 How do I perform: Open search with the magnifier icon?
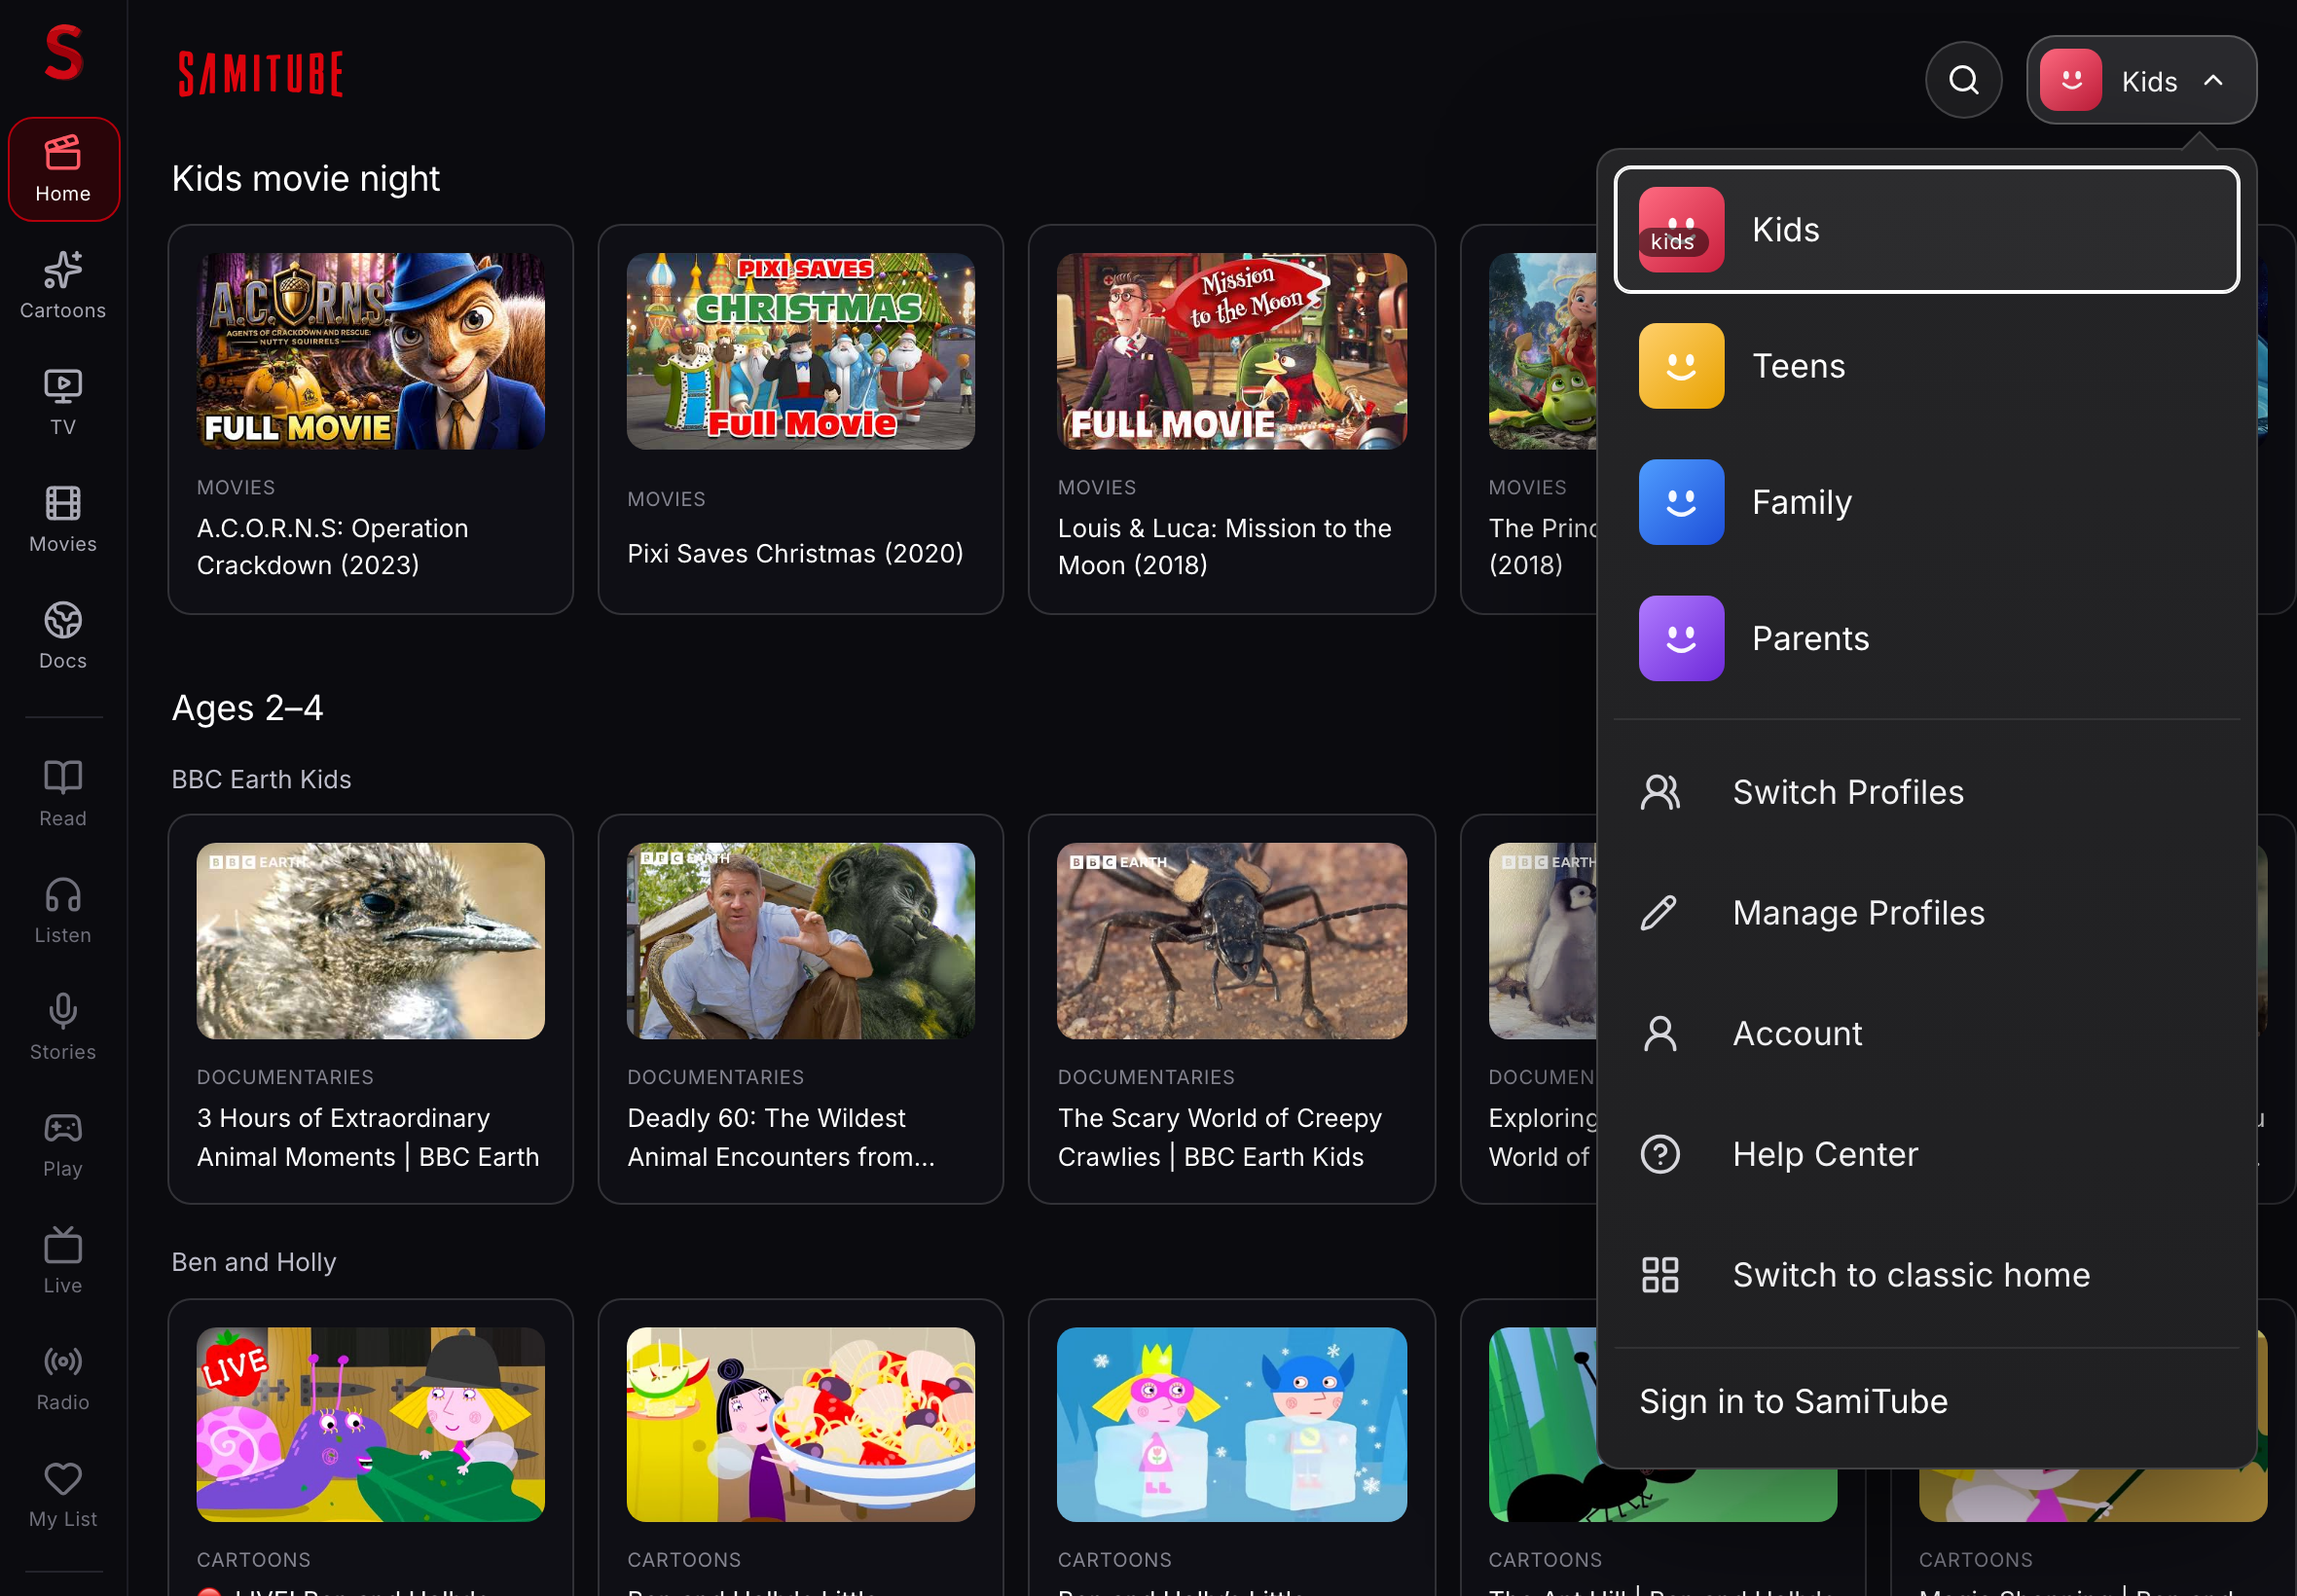pos(1963,80)
